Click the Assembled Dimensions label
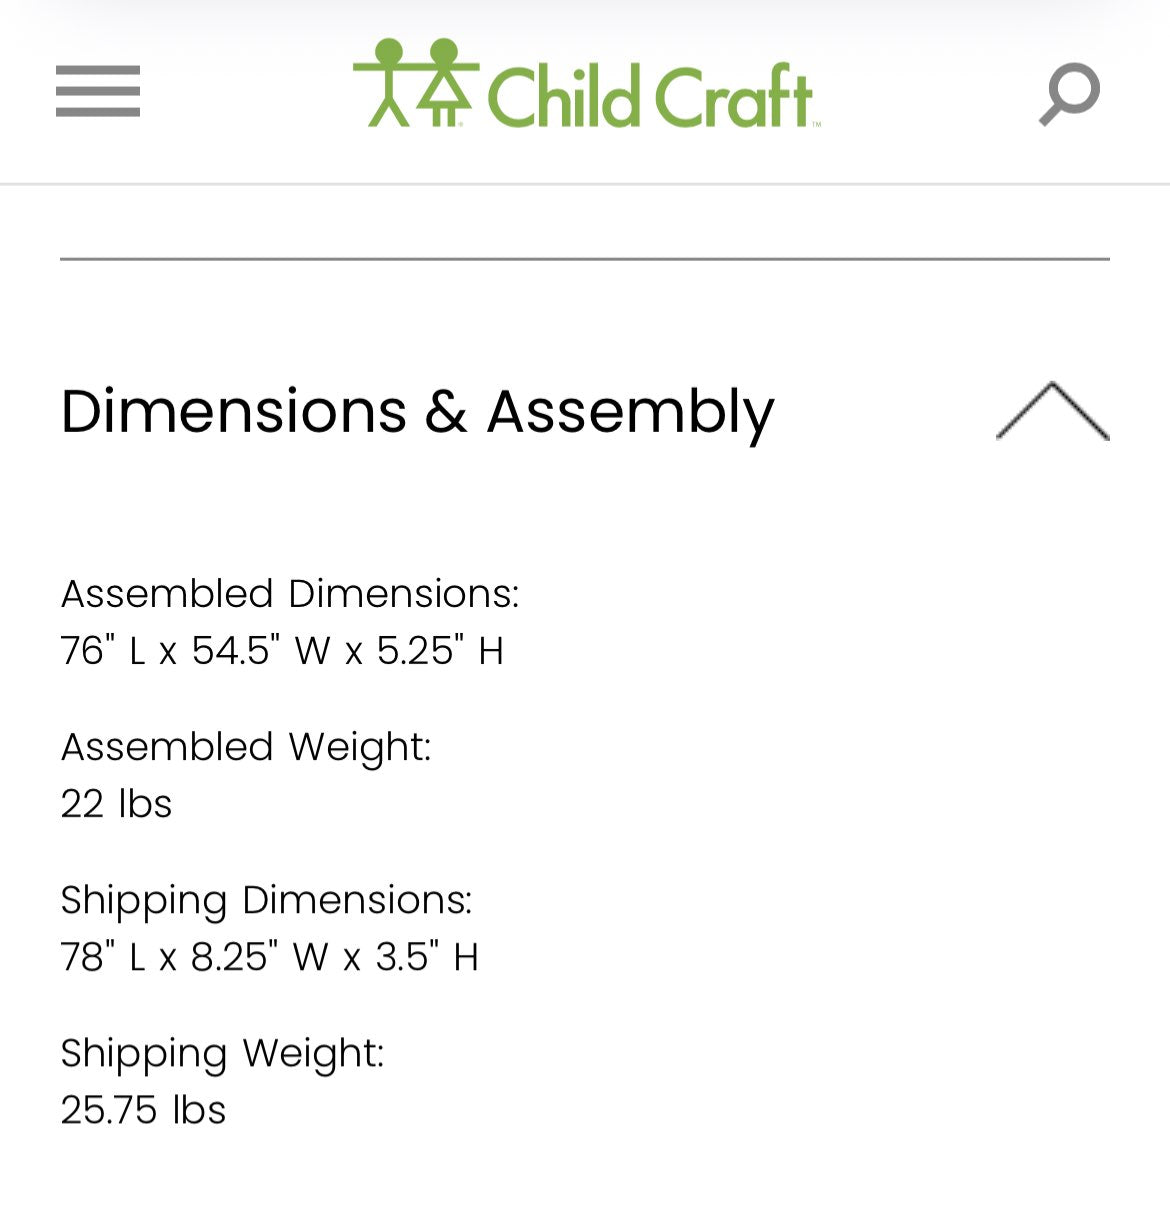1170x1207 pixels. click(290, 594)
